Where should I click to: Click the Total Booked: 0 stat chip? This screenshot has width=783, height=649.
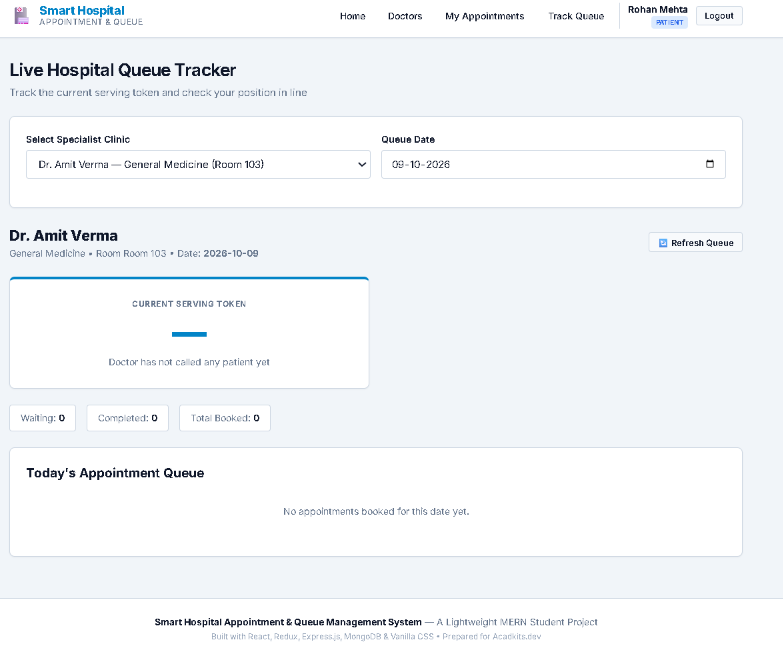(225, 418)
